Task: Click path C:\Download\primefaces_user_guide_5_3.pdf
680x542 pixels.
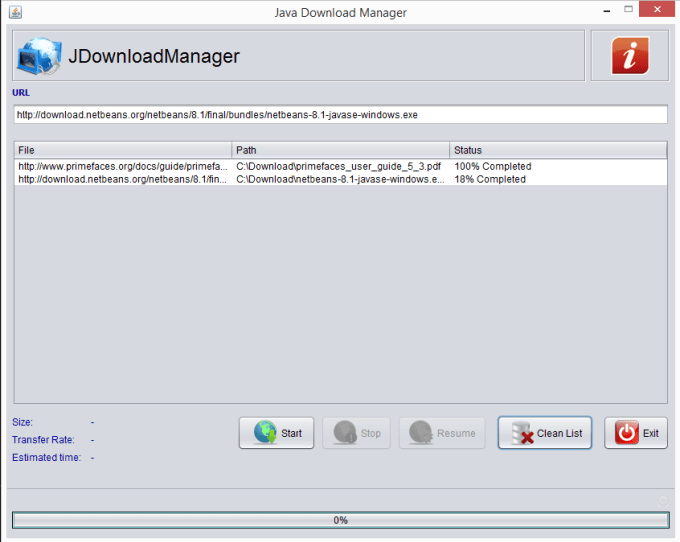Action: coord(338,167)
